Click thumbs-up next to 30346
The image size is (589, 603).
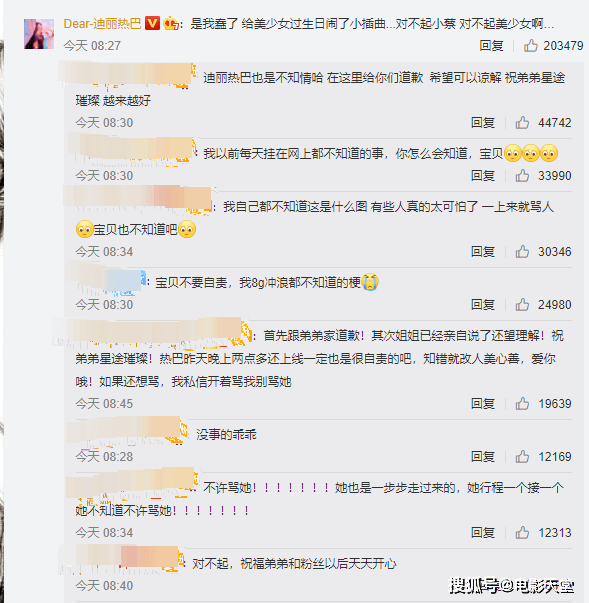[522, 252]
